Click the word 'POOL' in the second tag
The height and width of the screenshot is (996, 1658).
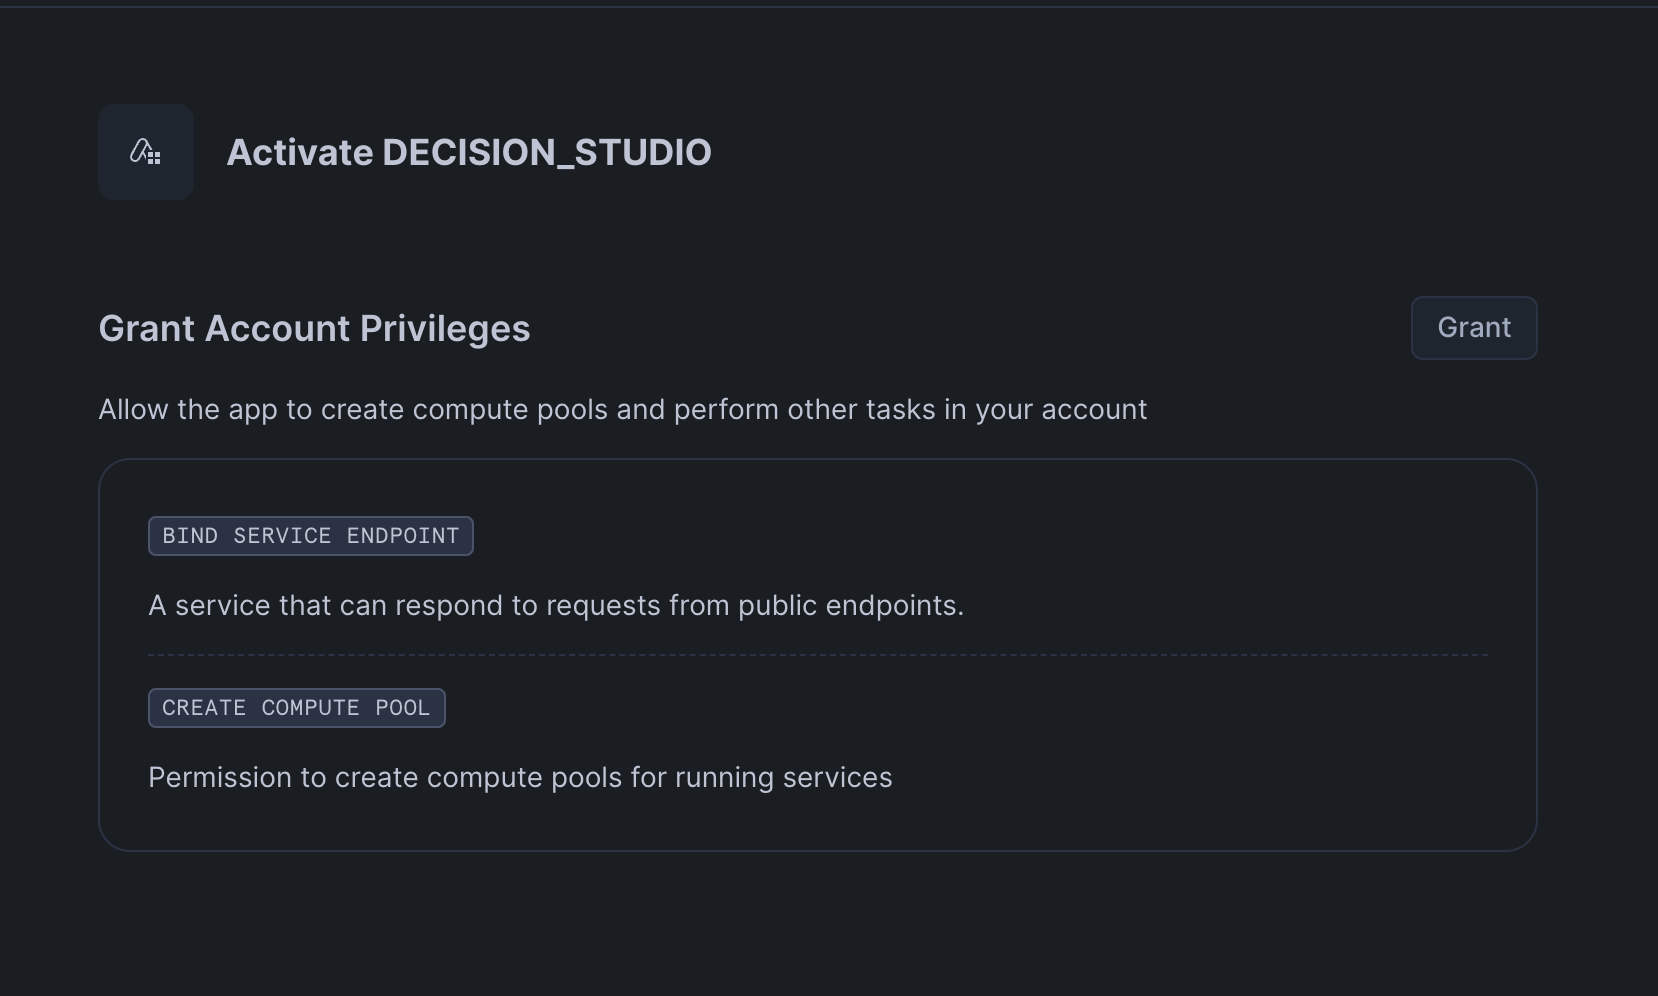pos(402,708)
